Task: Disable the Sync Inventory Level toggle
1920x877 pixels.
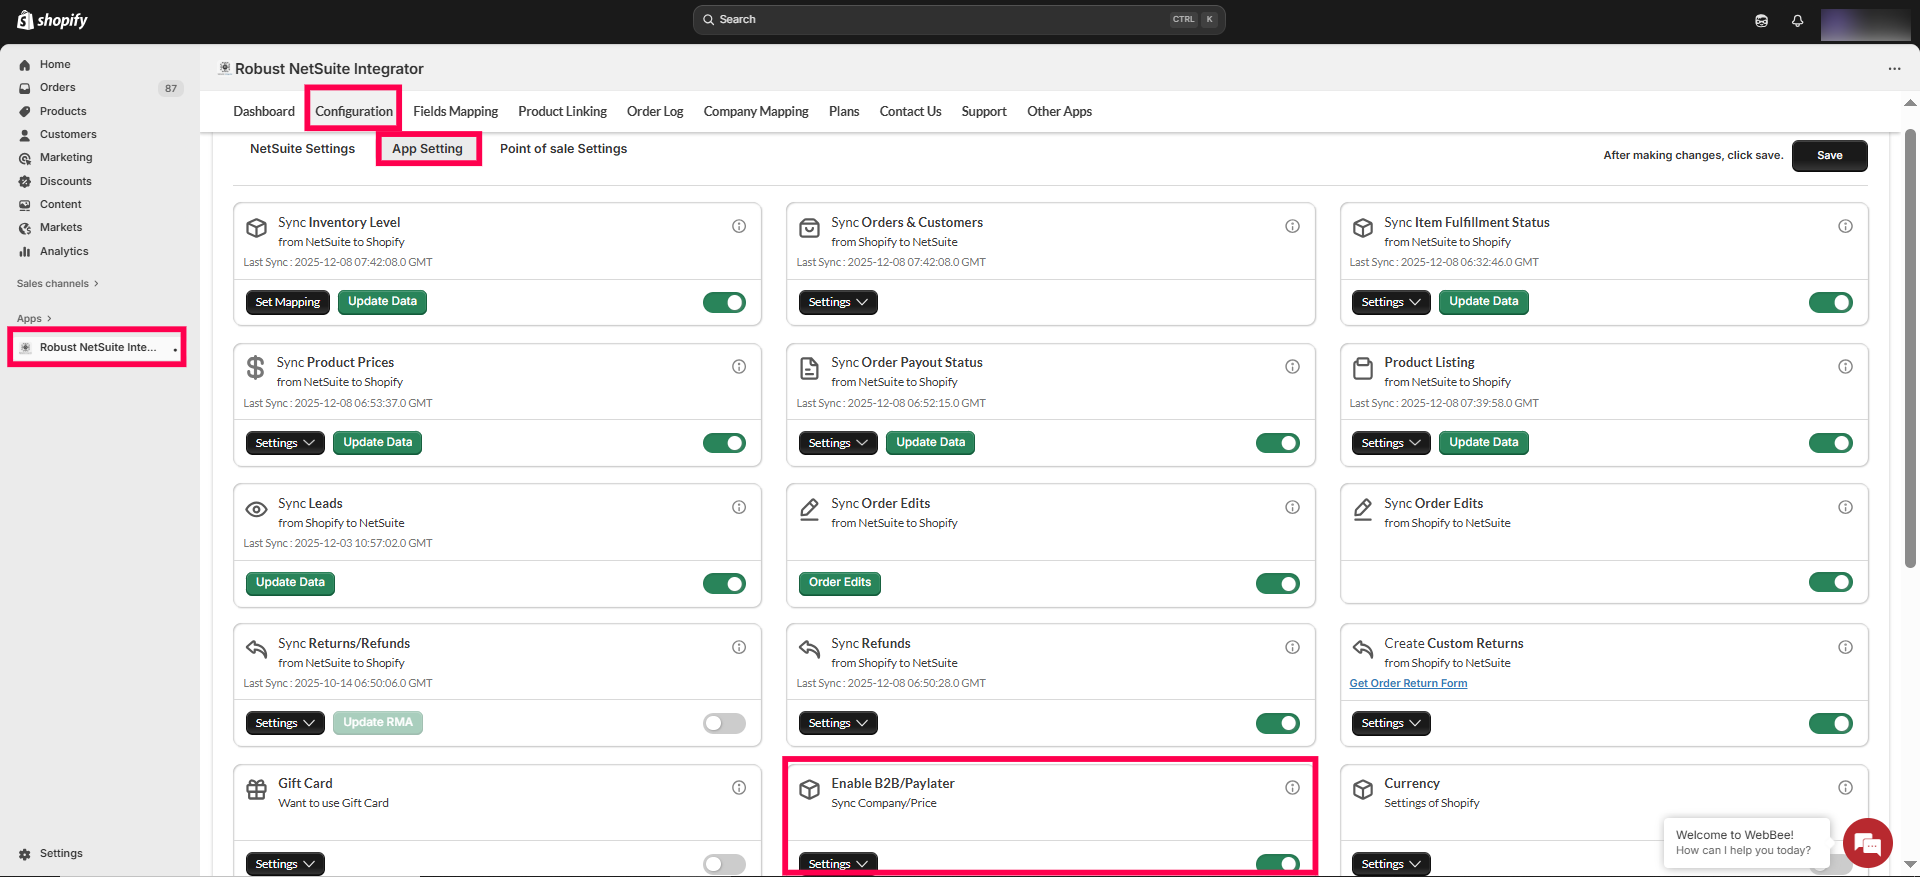Action: click(724, 302)
